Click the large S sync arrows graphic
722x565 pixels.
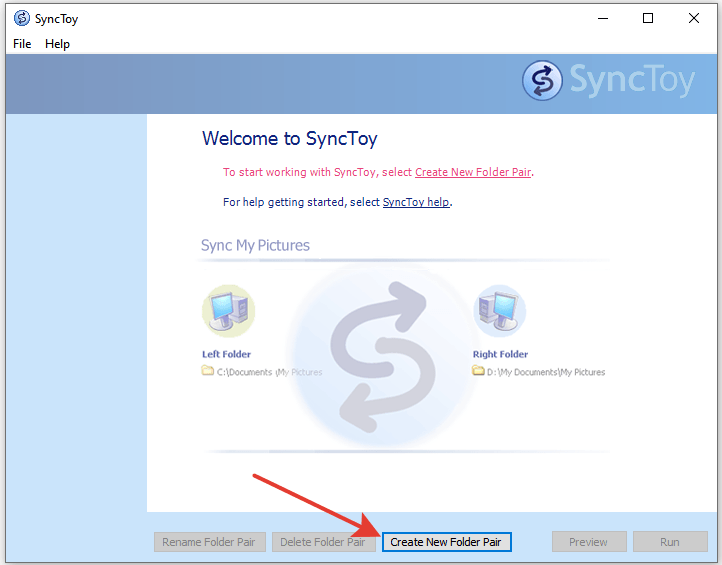point(383,357)
